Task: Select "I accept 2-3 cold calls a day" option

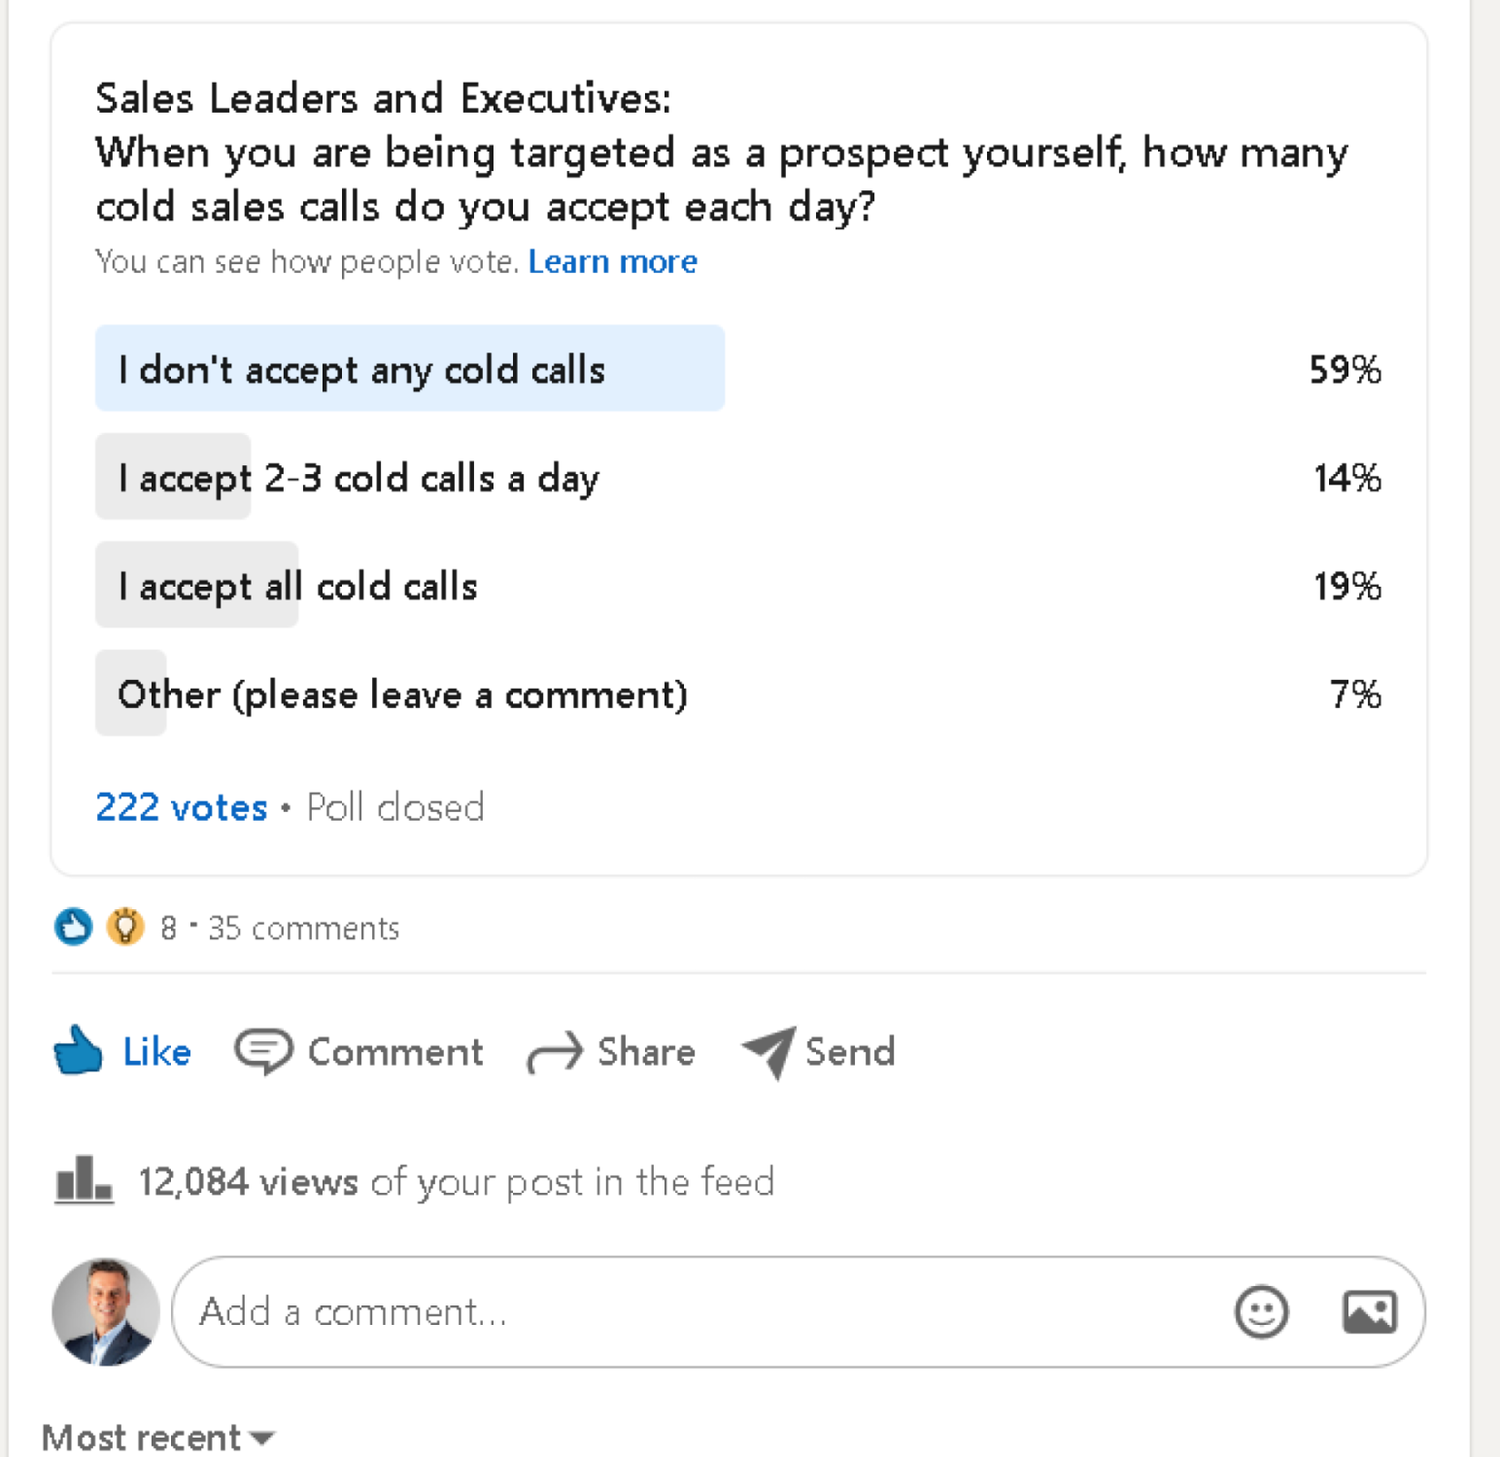Action: click(740, 476)
